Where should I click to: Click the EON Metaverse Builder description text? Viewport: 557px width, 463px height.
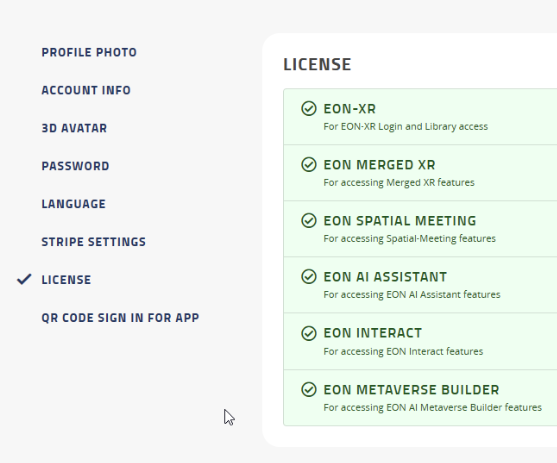(x=432, y=407)
